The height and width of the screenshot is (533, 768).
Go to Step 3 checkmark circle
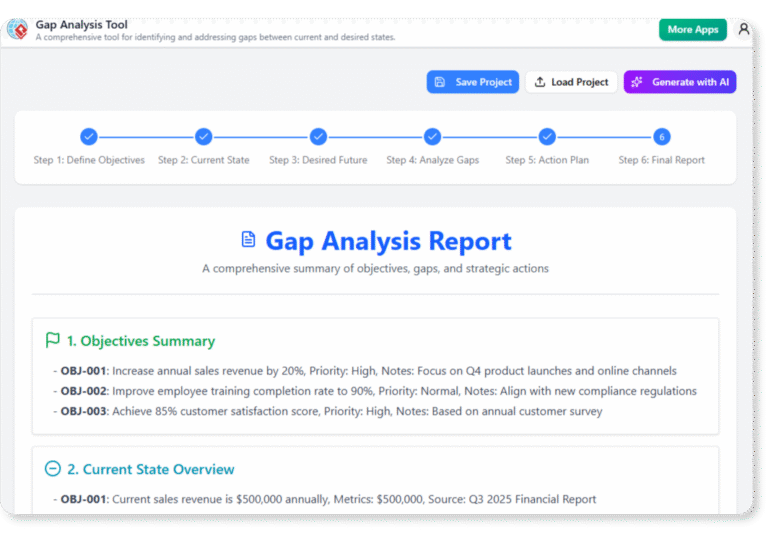click(x=318, y=137)
